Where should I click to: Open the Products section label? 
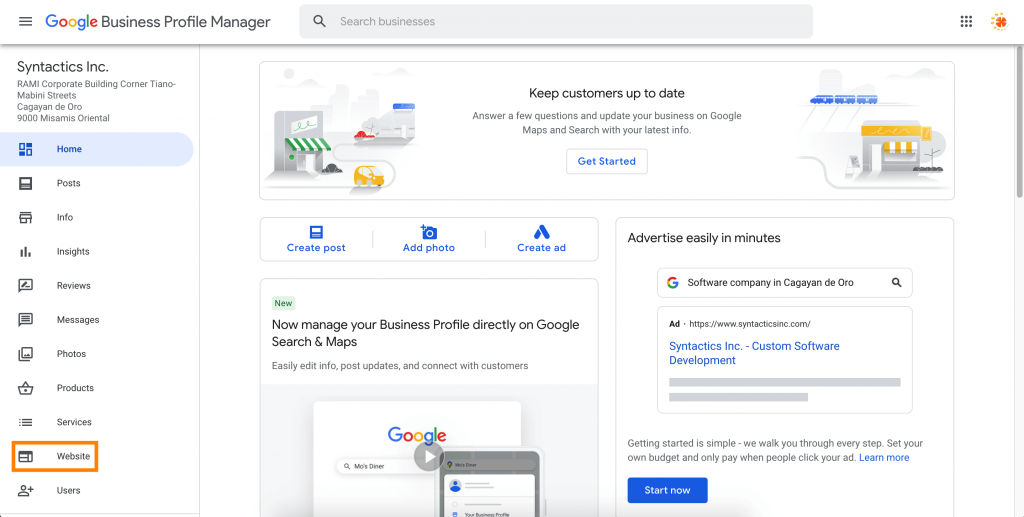pyautogui.click(x=75, y=388)
